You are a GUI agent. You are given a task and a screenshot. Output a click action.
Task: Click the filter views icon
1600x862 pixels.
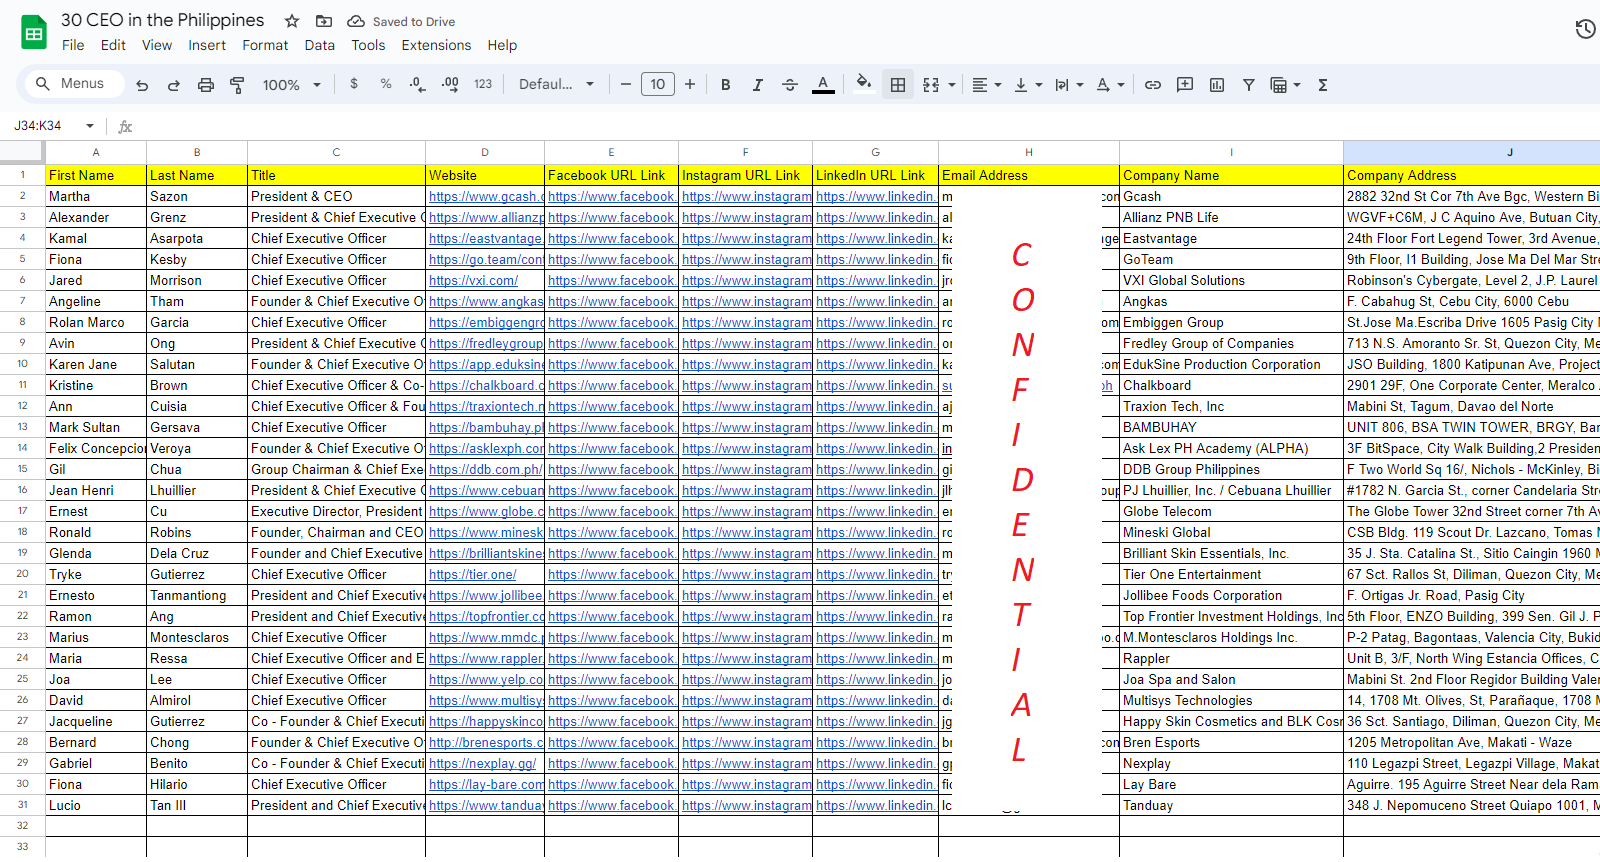point(1278,85)
